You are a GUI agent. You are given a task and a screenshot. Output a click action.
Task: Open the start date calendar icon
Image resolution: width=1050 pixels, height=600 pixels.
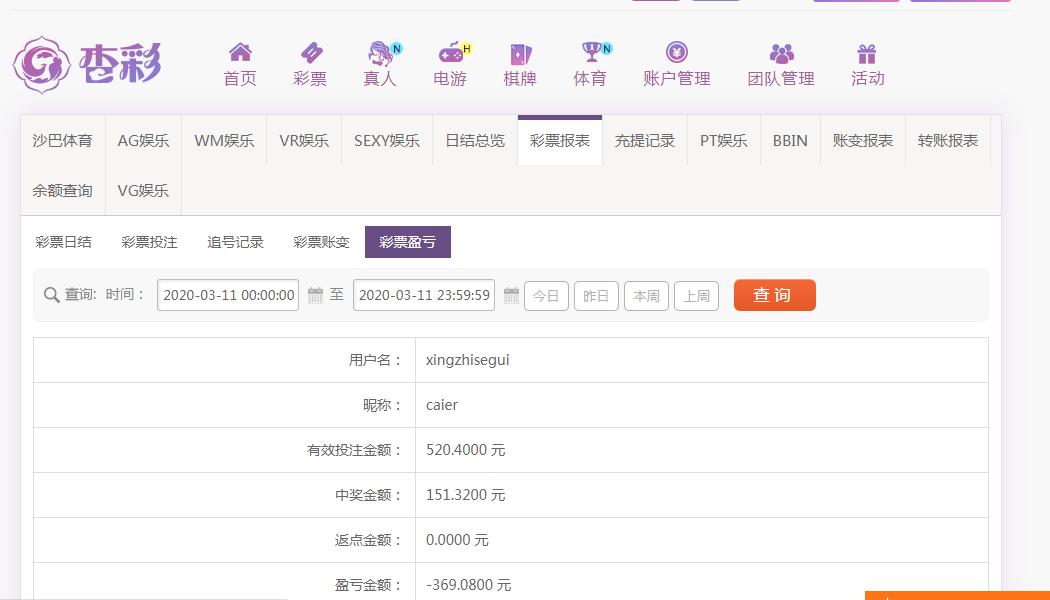[315, 295]
